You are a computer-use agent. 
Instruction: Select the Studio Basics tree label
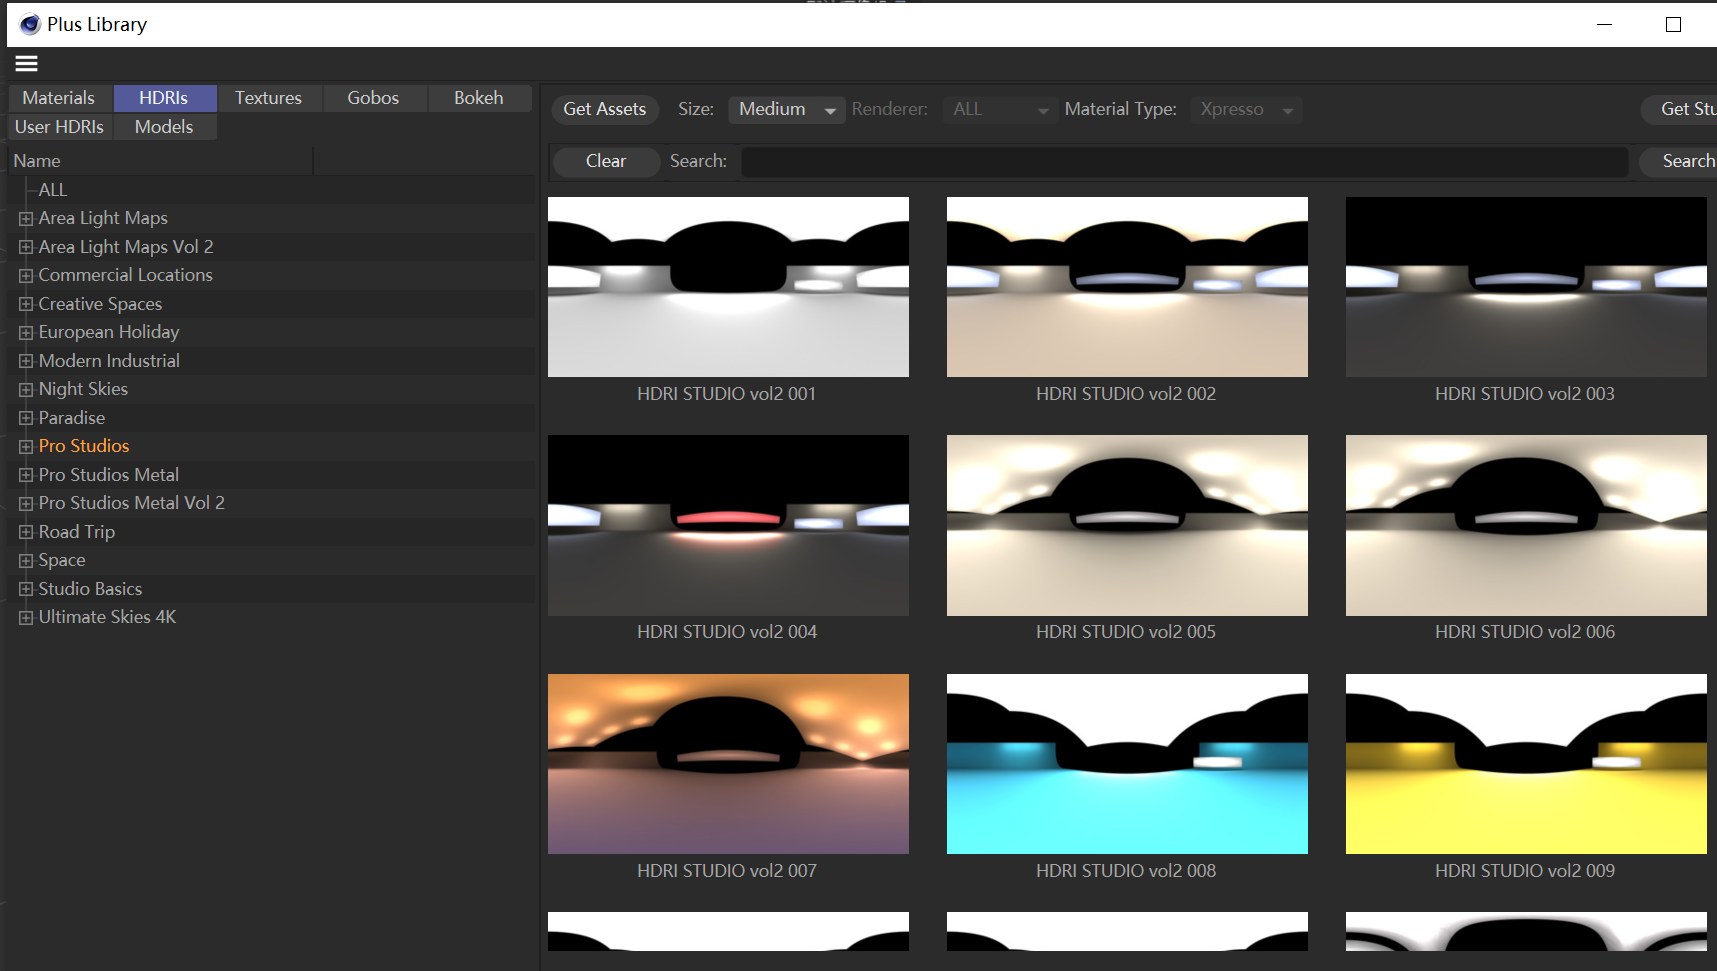90,589
